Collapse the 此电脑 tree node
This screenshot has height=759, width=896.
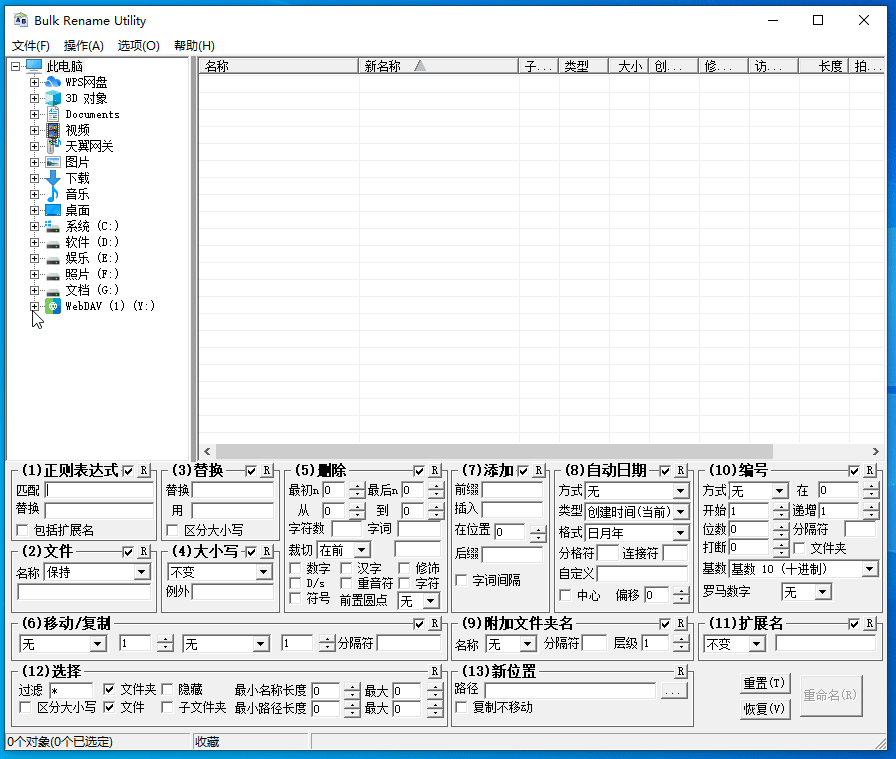click(x=15, y=66)
